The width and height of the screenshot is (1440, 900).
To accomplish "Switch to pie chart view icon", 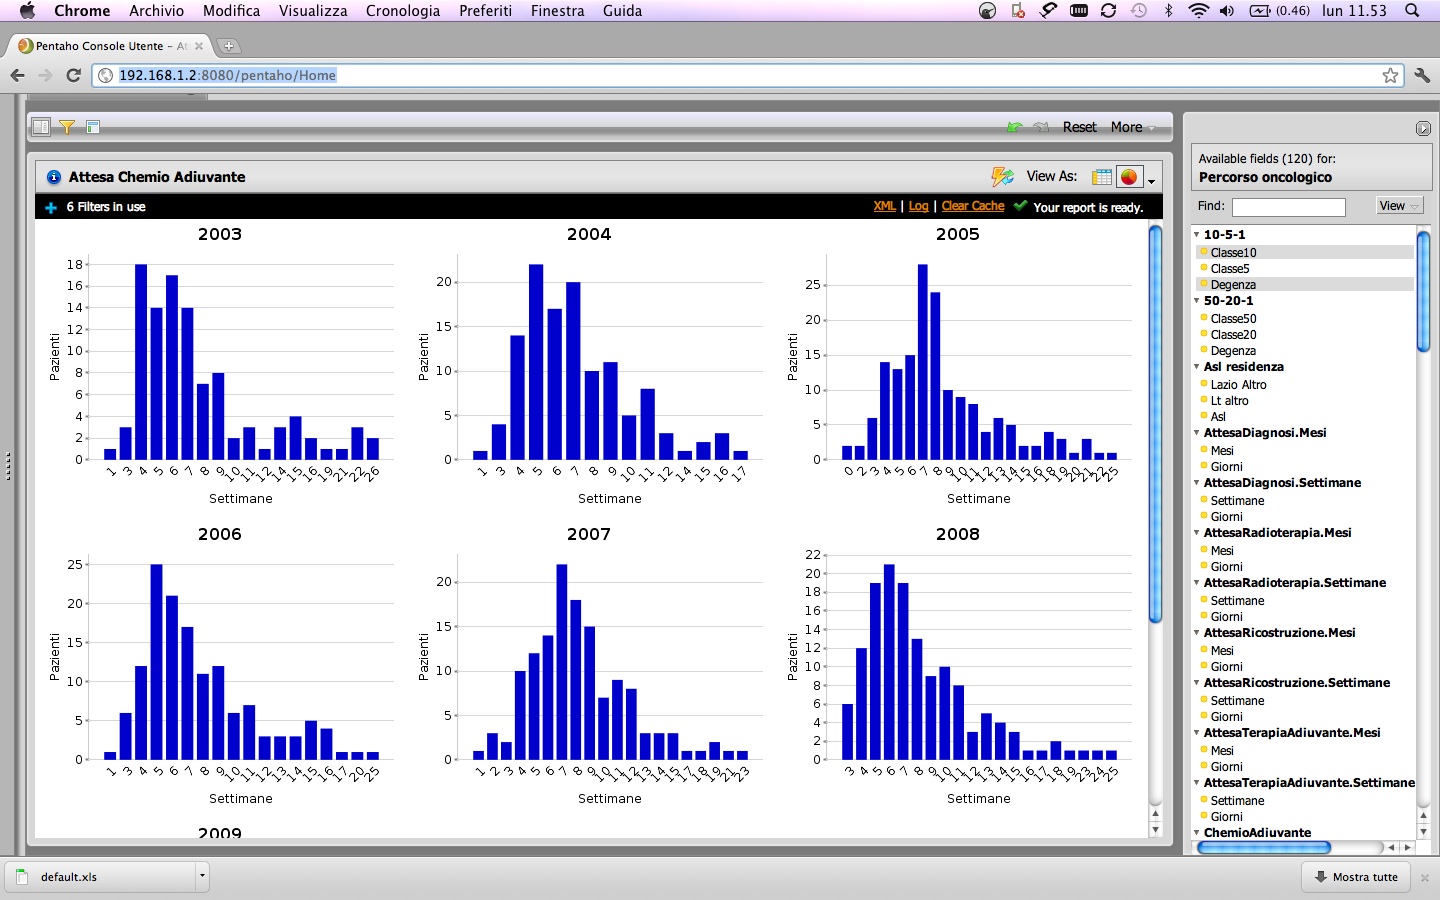I will pyautogui.click(x=1129, y=177).
